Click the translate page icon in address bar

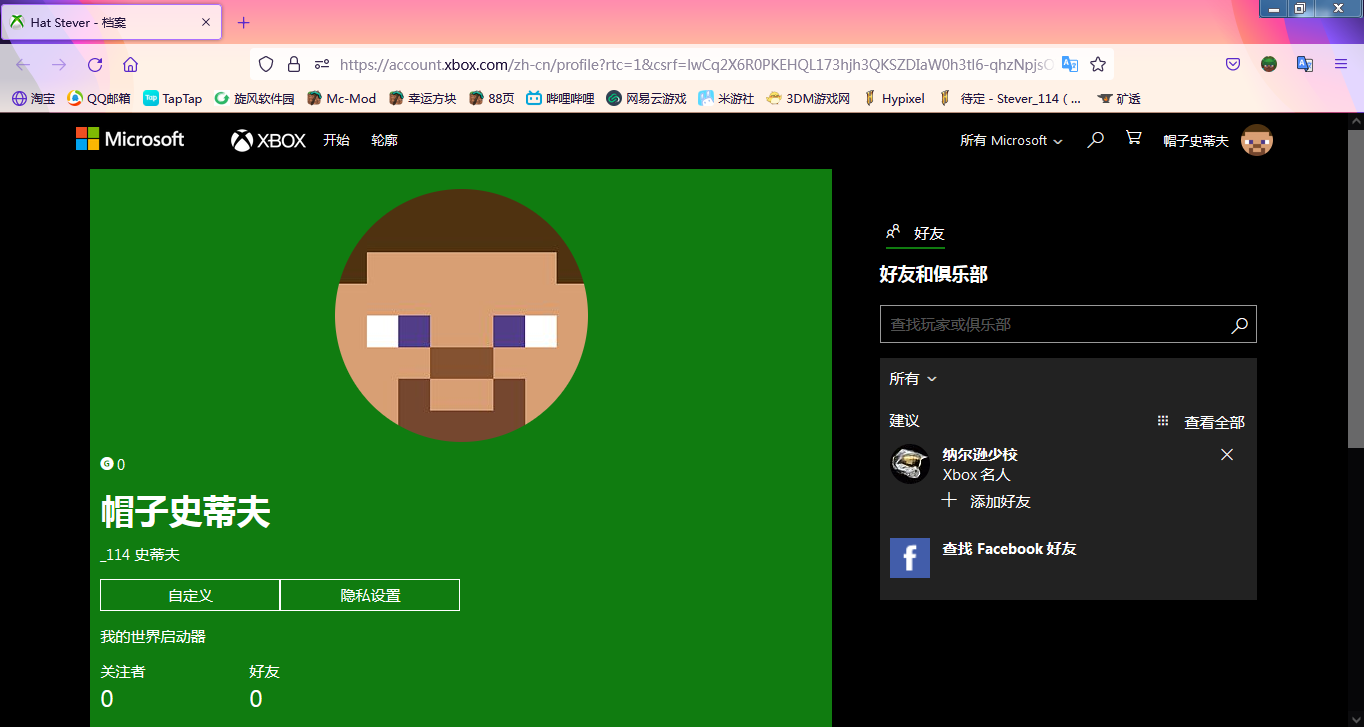coord(1069,64)
